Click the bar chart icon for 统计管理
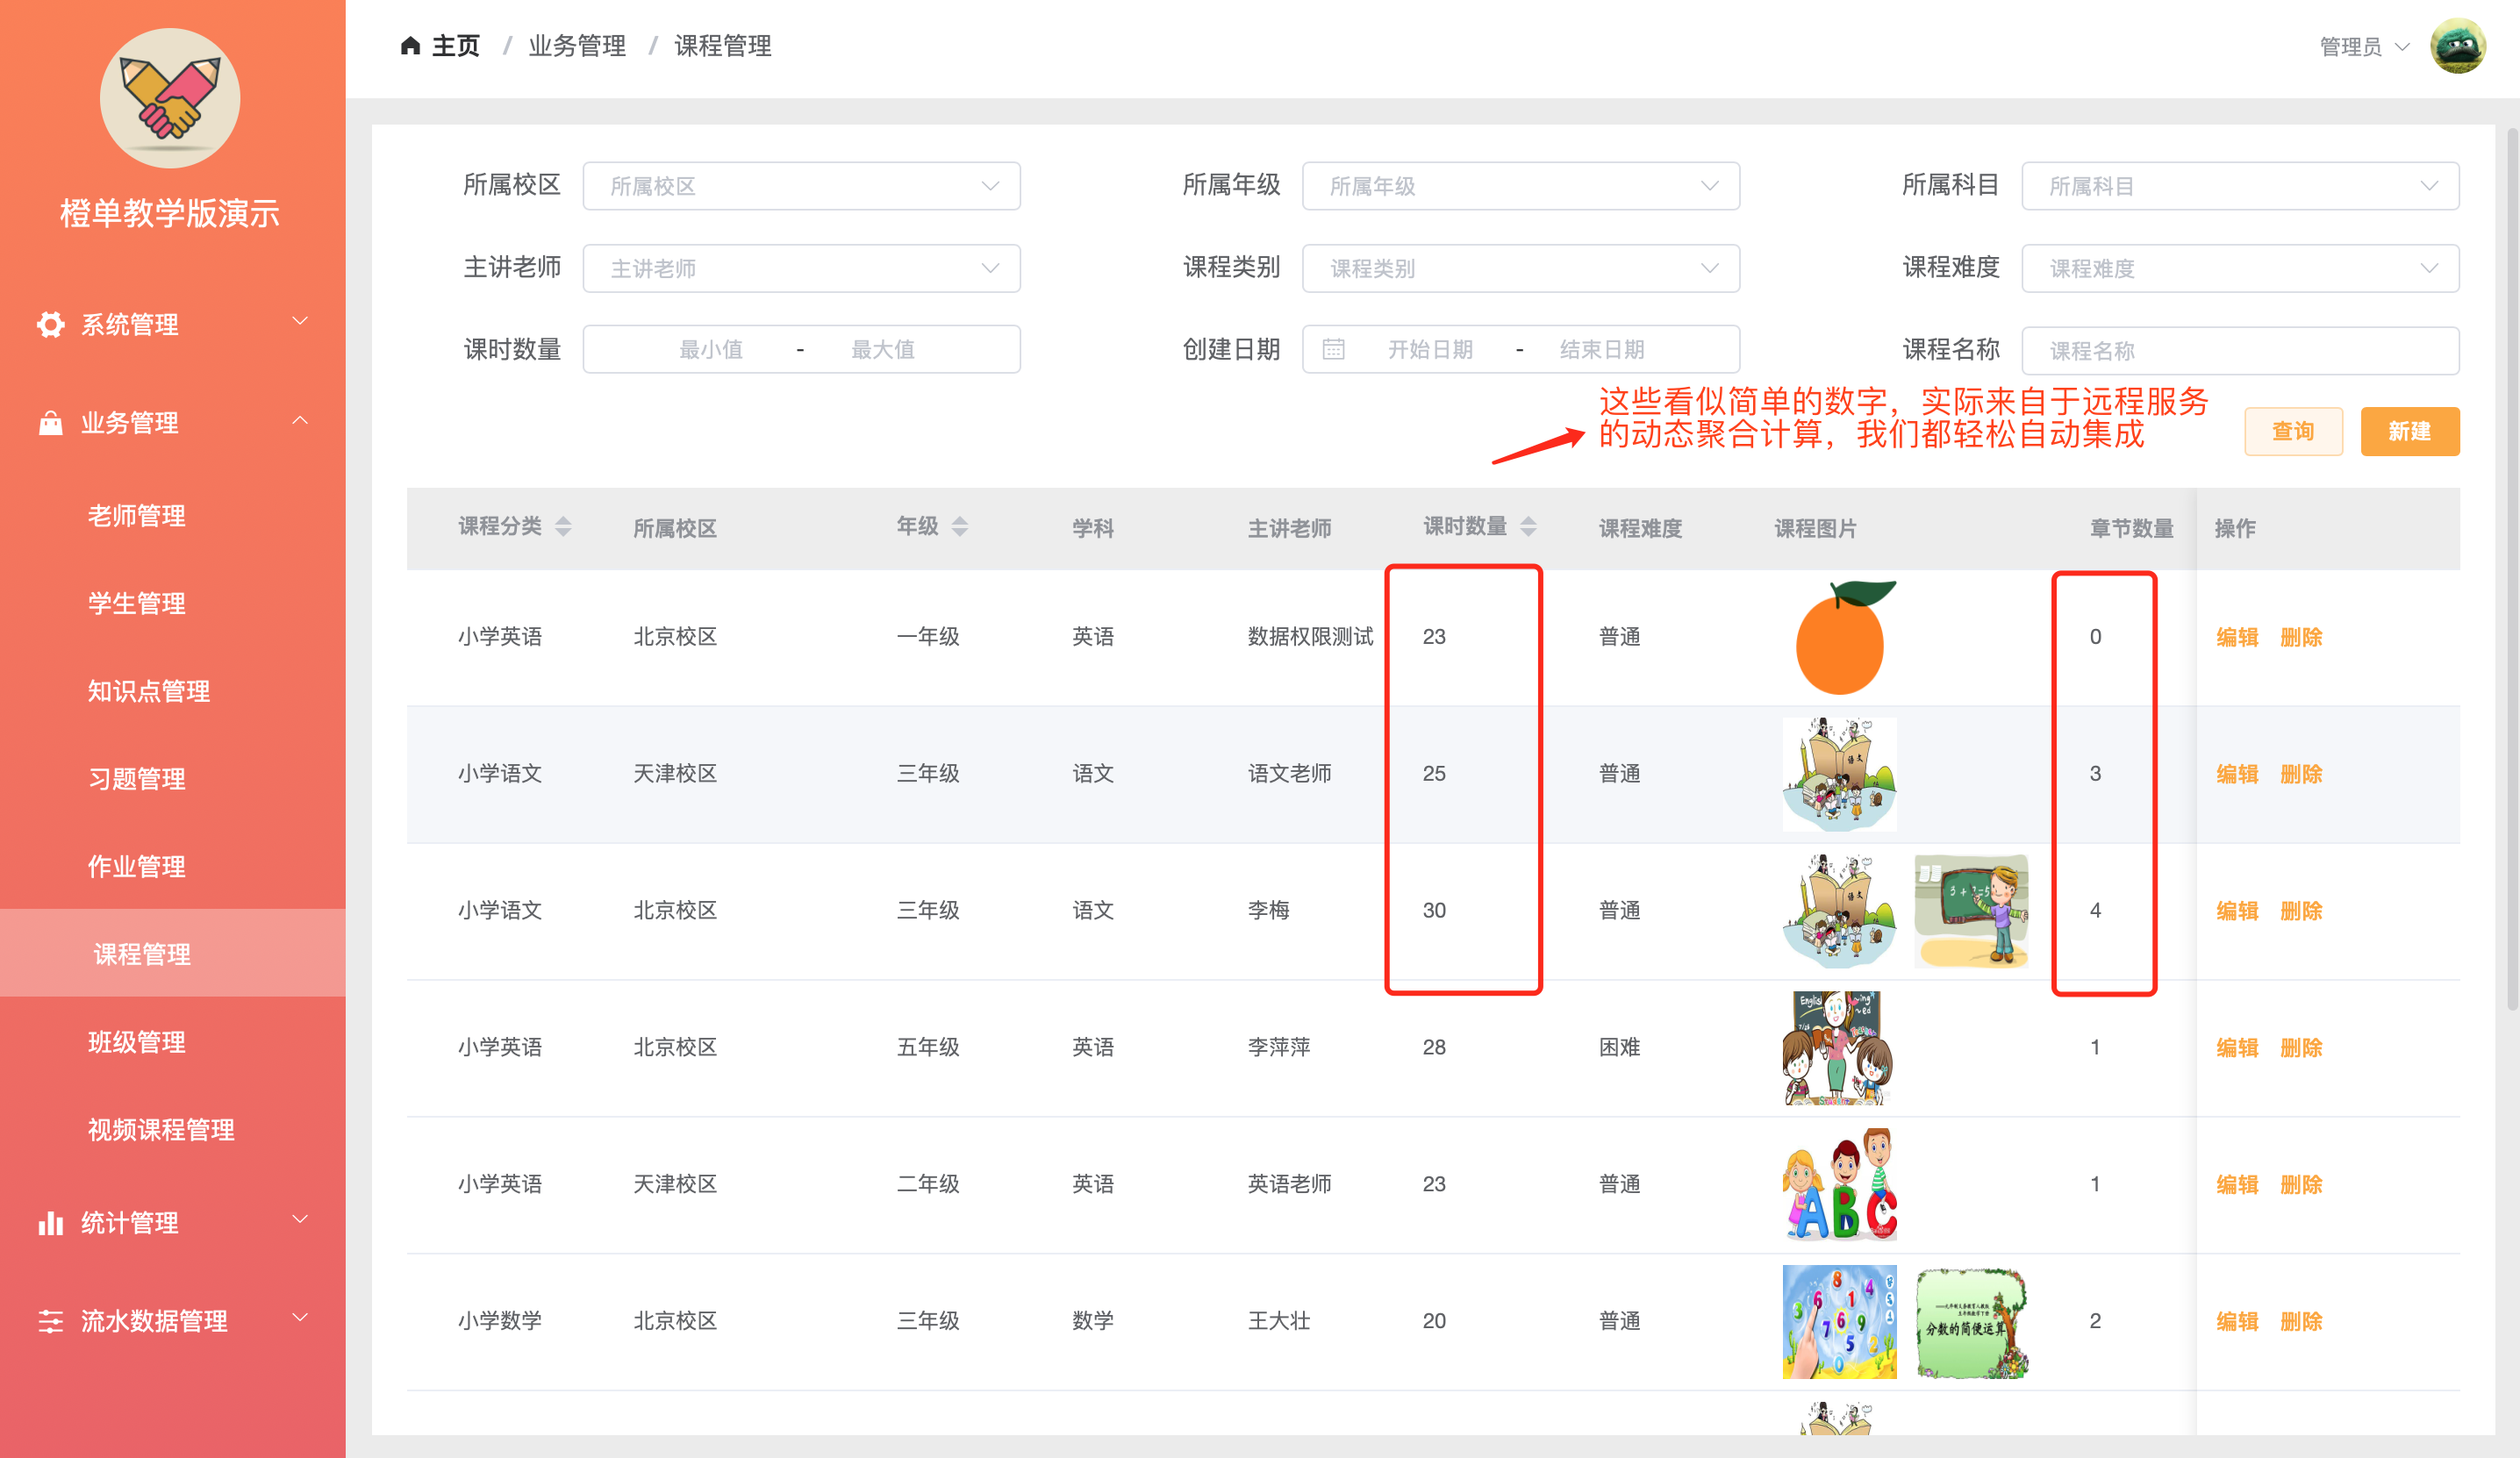This screenshot has width=2520, height=1458. [50, 1222]
